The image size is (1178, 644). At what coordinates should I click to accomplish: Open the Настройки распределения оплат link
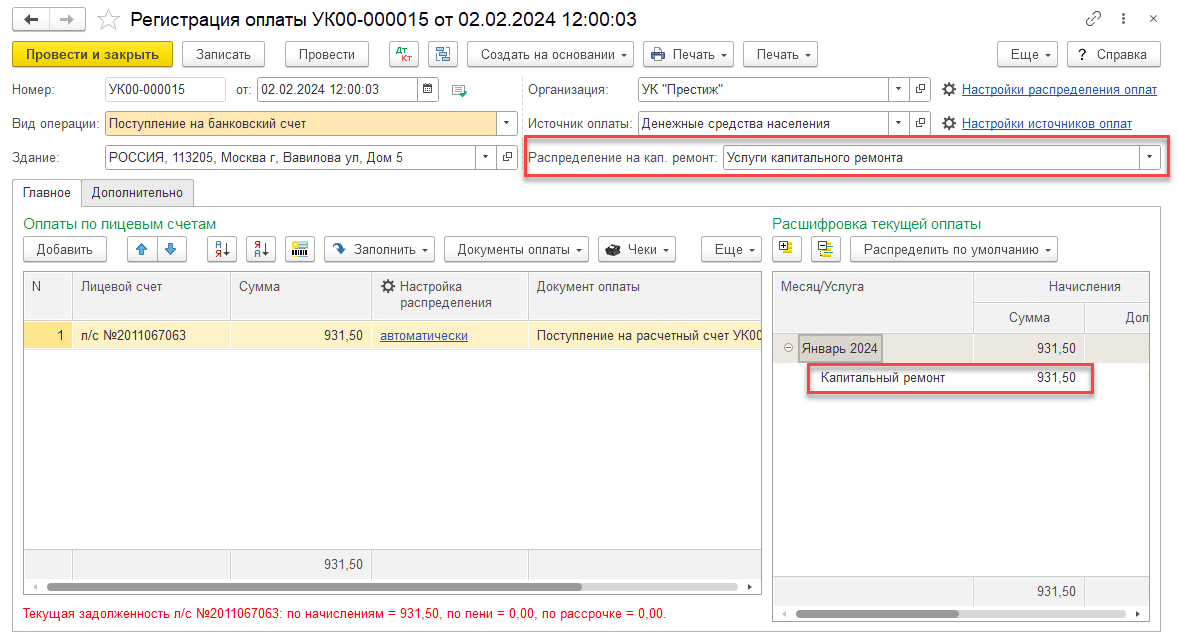(1059, 89)
